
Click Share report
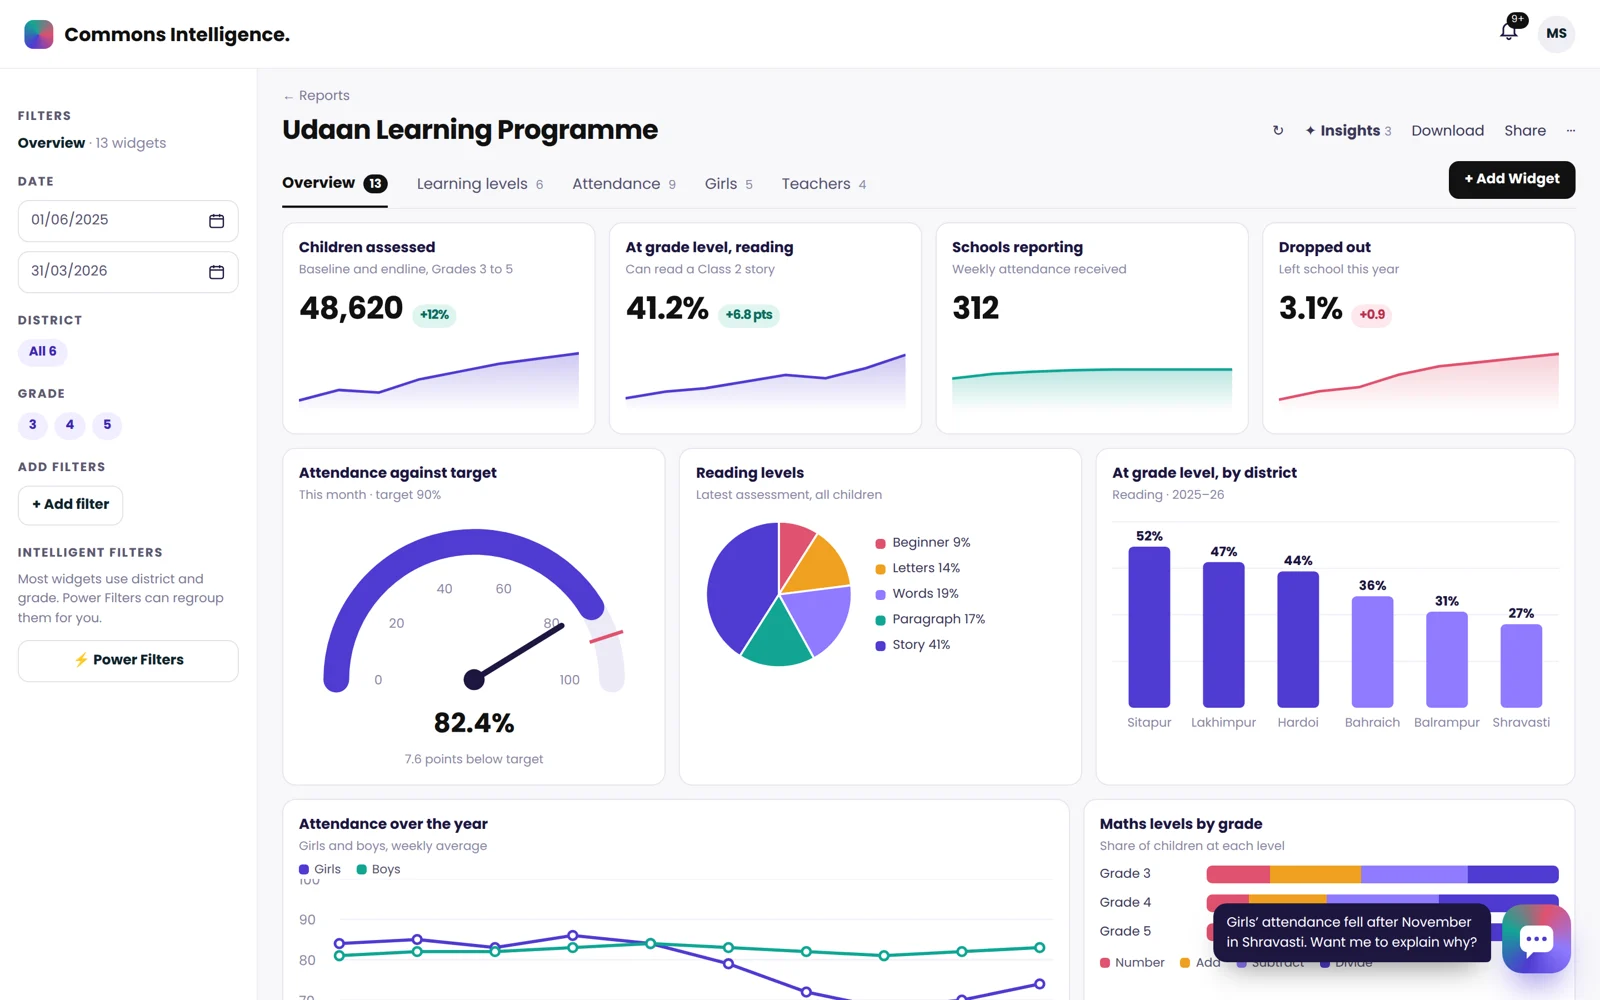pos(1524,130)
